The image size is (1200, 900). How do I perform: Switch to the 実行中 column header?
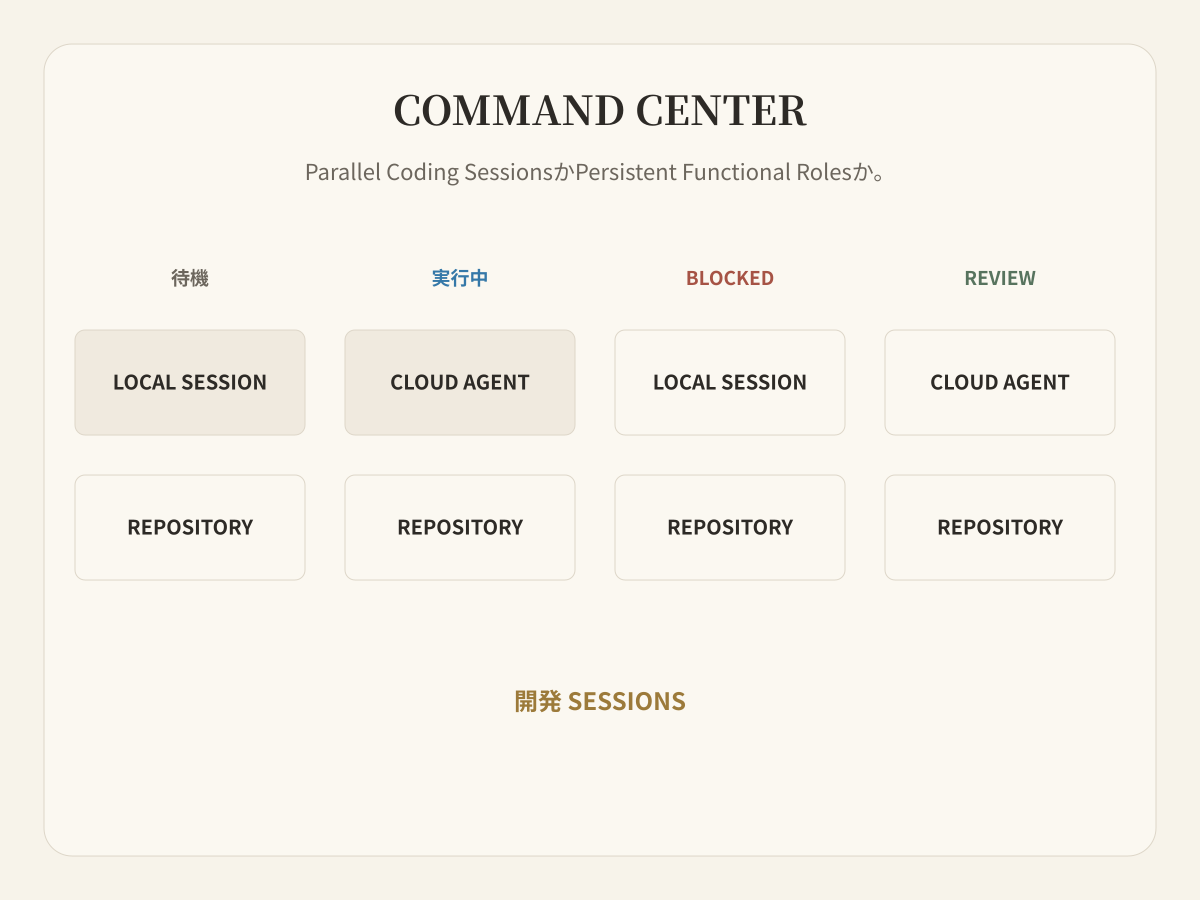[x=460, y=278]
